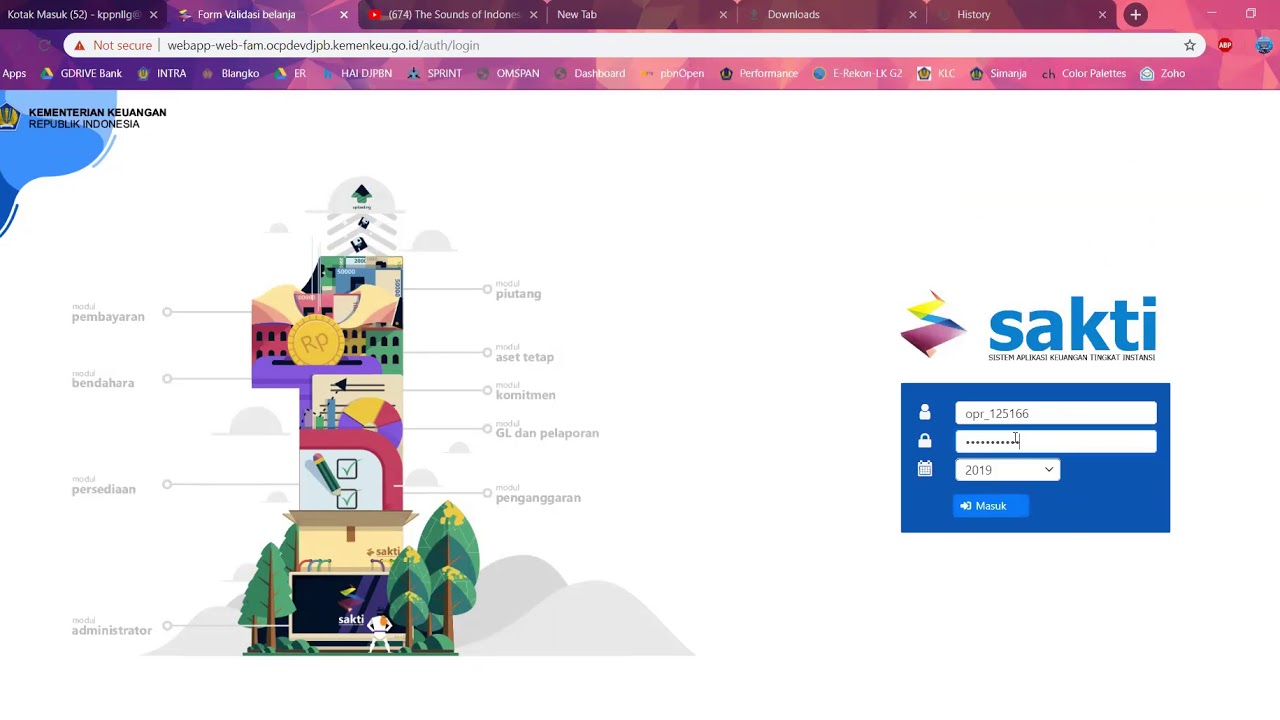Click the modul pembayaran label
Screen dimensions: 1280x720
(108, 313)
